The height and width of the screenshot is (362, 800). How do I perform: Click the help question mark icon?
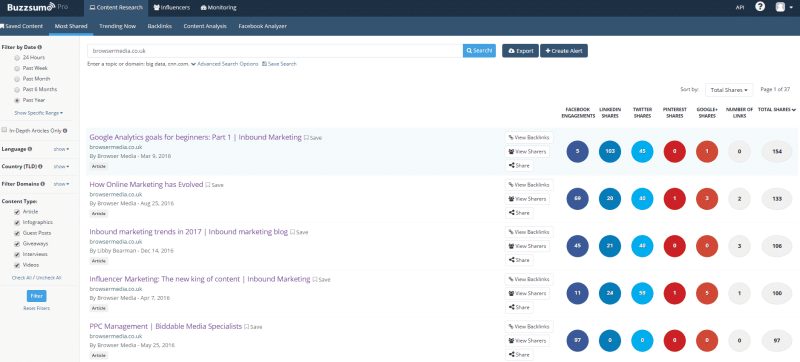click(760, 7)
